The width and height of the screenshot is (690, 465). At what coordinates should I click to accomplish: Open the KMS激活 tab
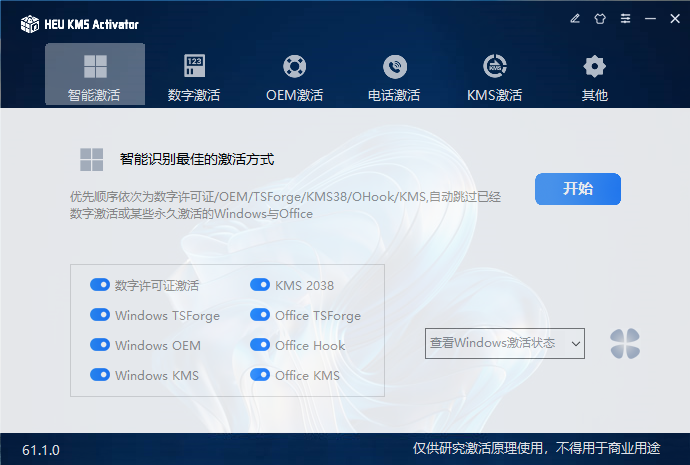pyautogui.click(x=495, y=77)
